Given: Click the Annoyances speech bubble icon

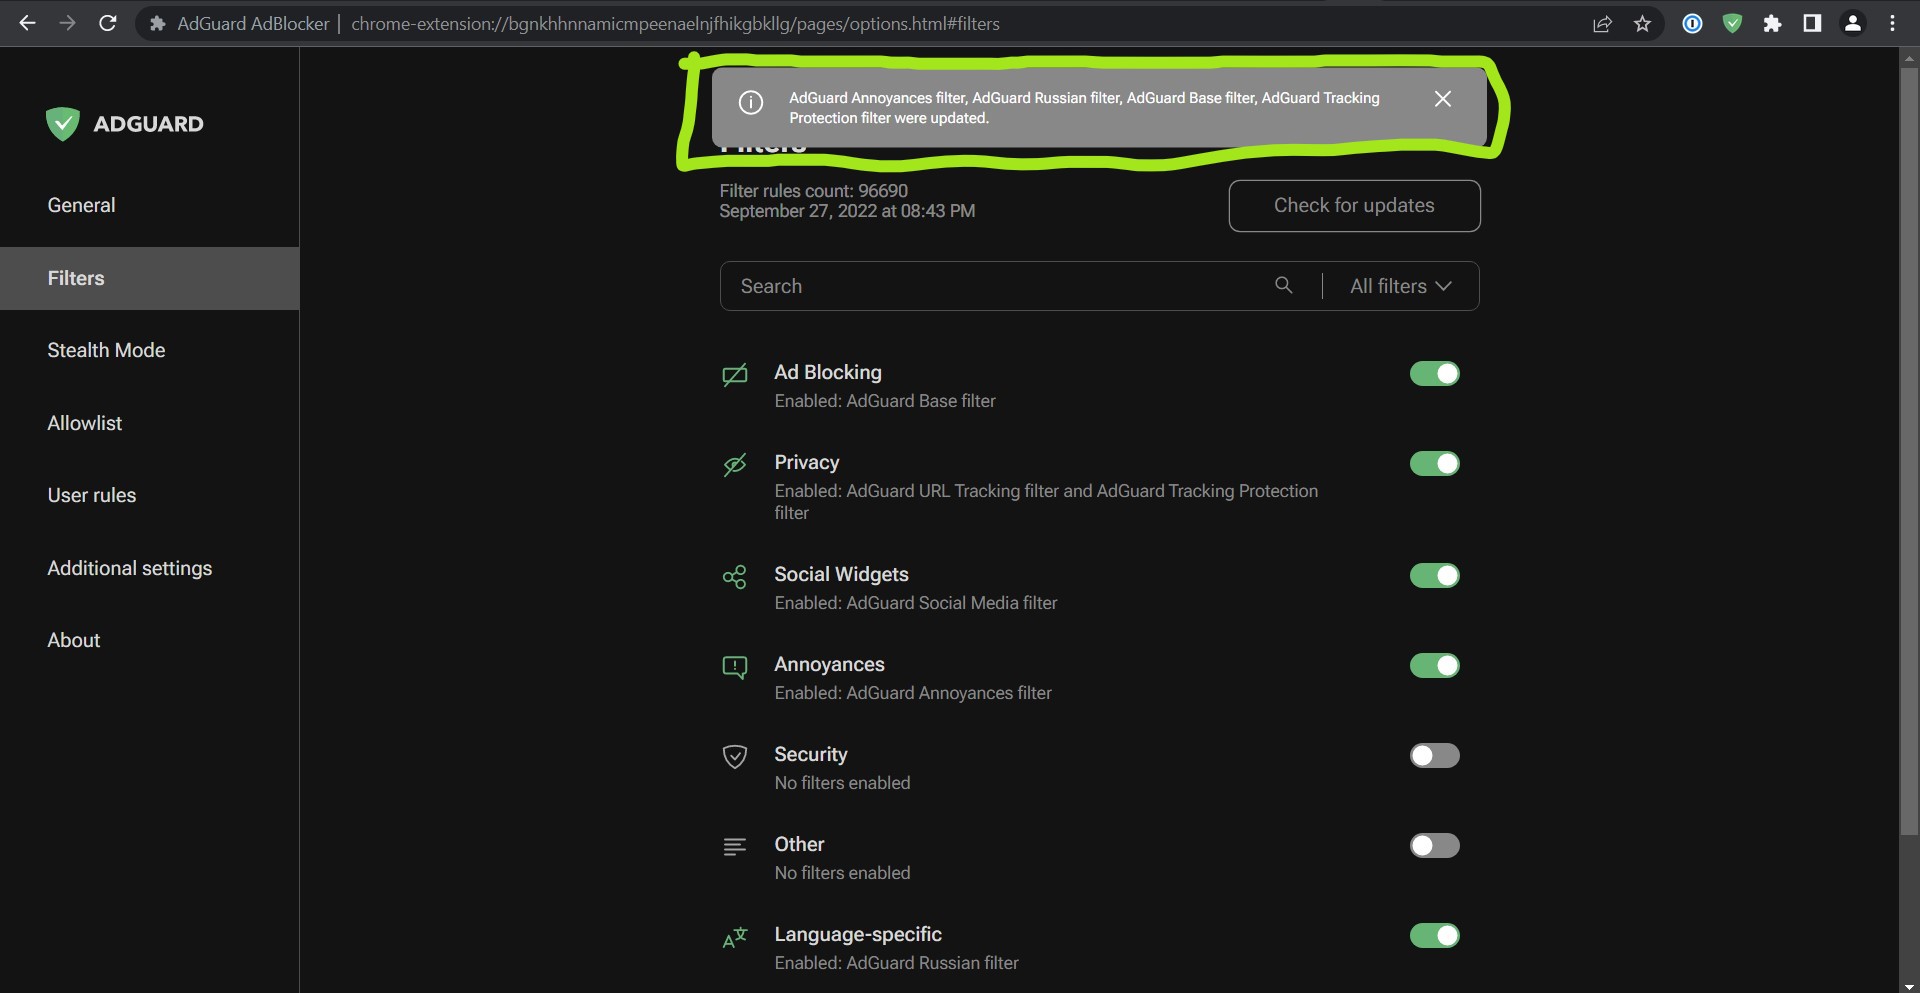Looking at the screenshot, I should (x=735, y=667).
